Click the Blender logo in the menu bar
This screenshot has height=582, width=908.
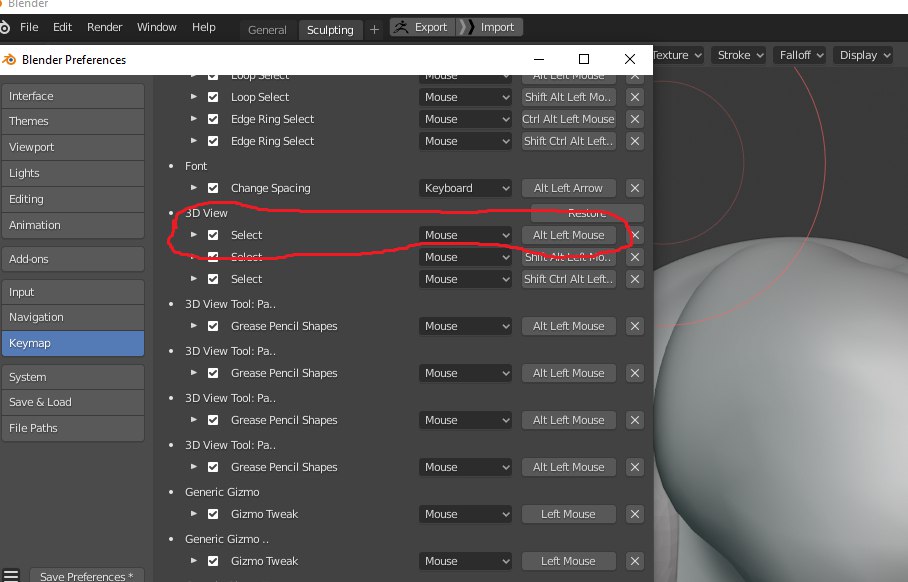coord(5,27)
